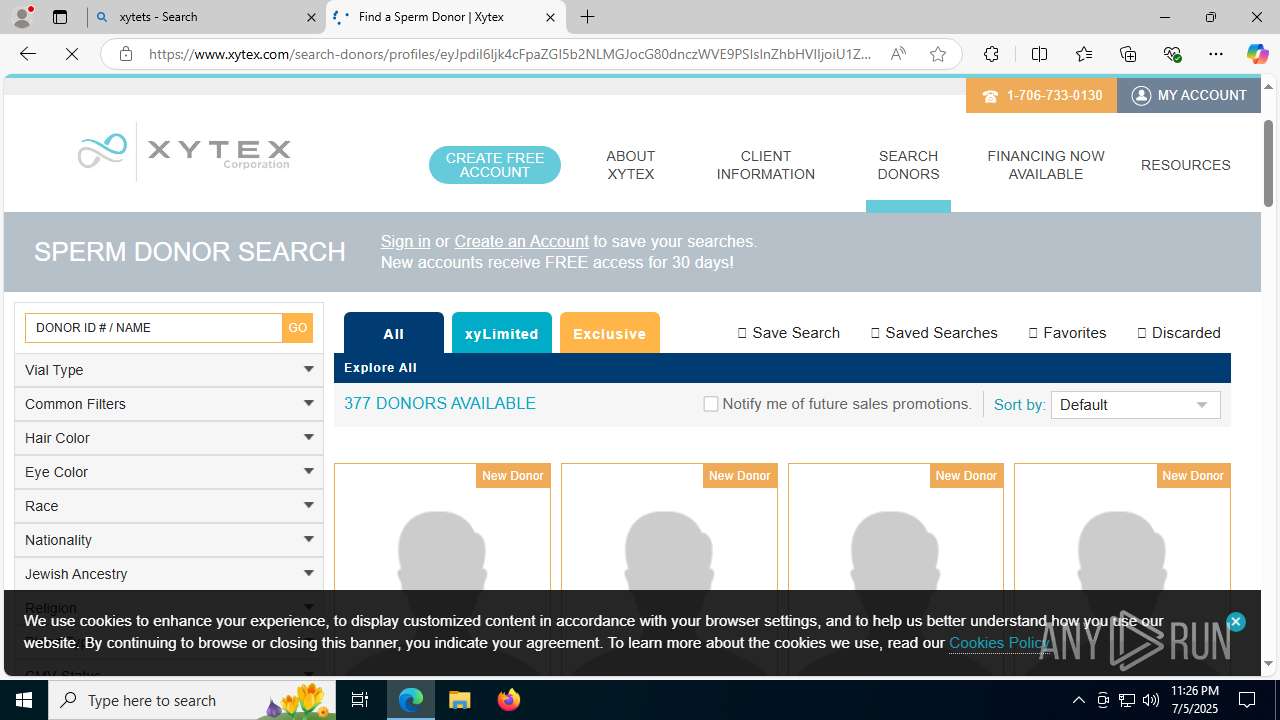The width and height of the screenshot is (1280, 720).
Task: Call the 1-706-733-0130 phone button
Action: [x=1041, y=95]
